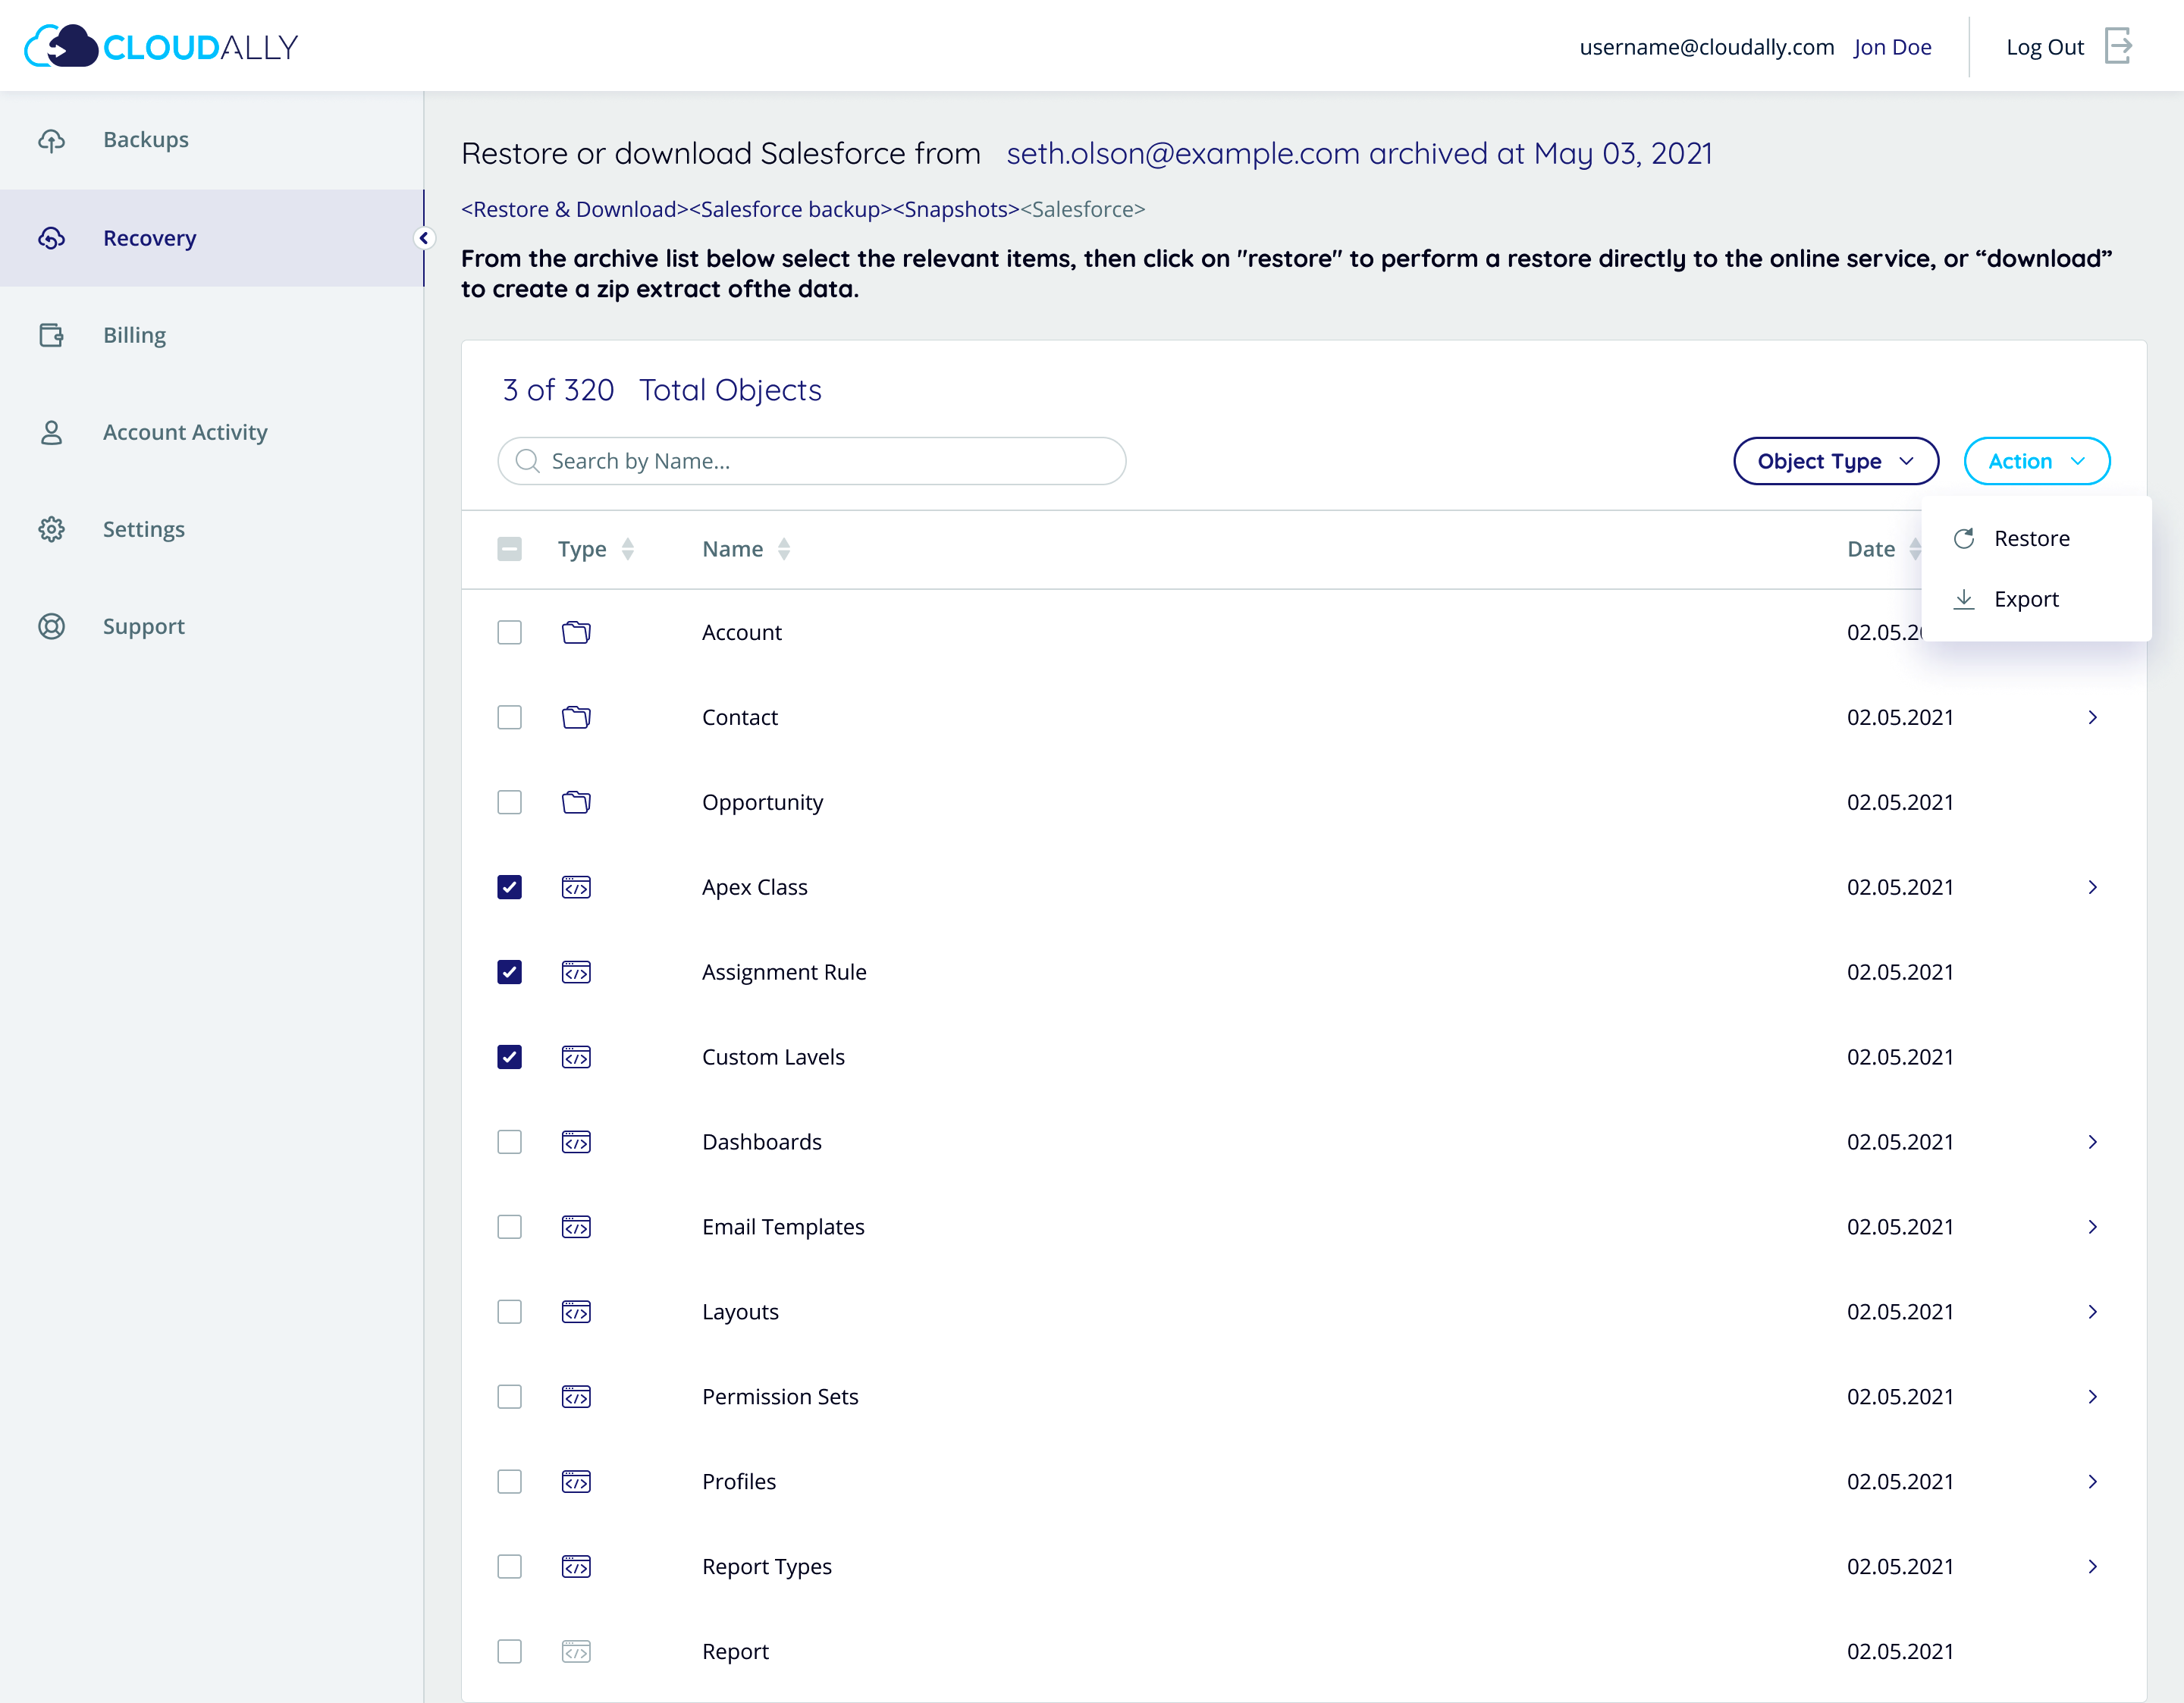Expand the Report Types row chevron

2092,1567
